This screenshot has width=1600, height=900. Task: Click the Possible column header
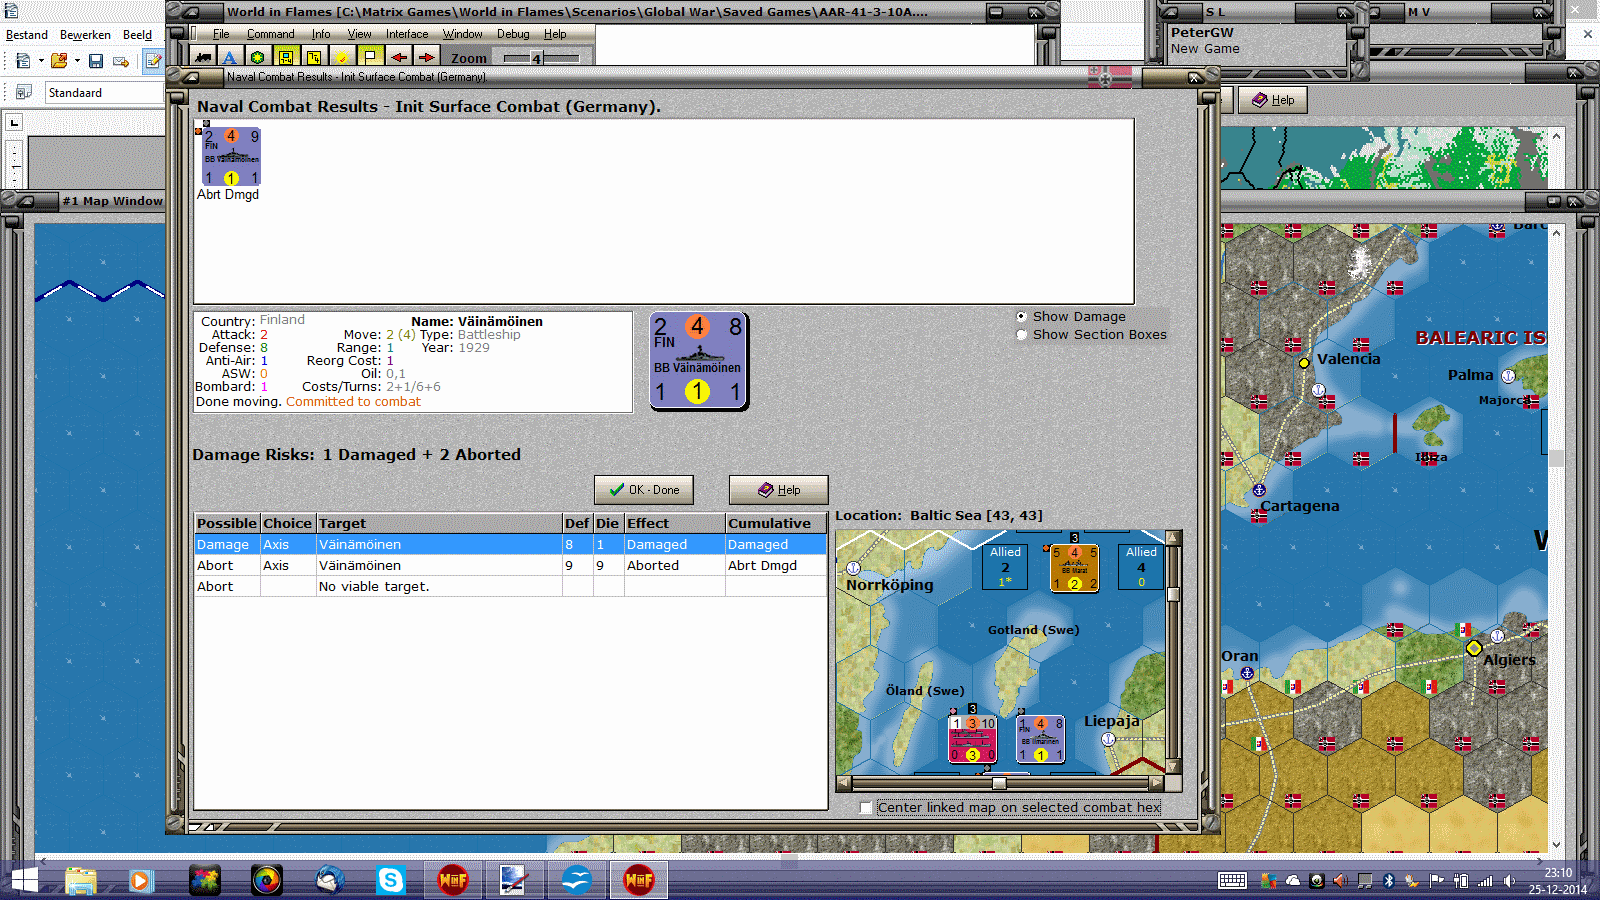227,523
